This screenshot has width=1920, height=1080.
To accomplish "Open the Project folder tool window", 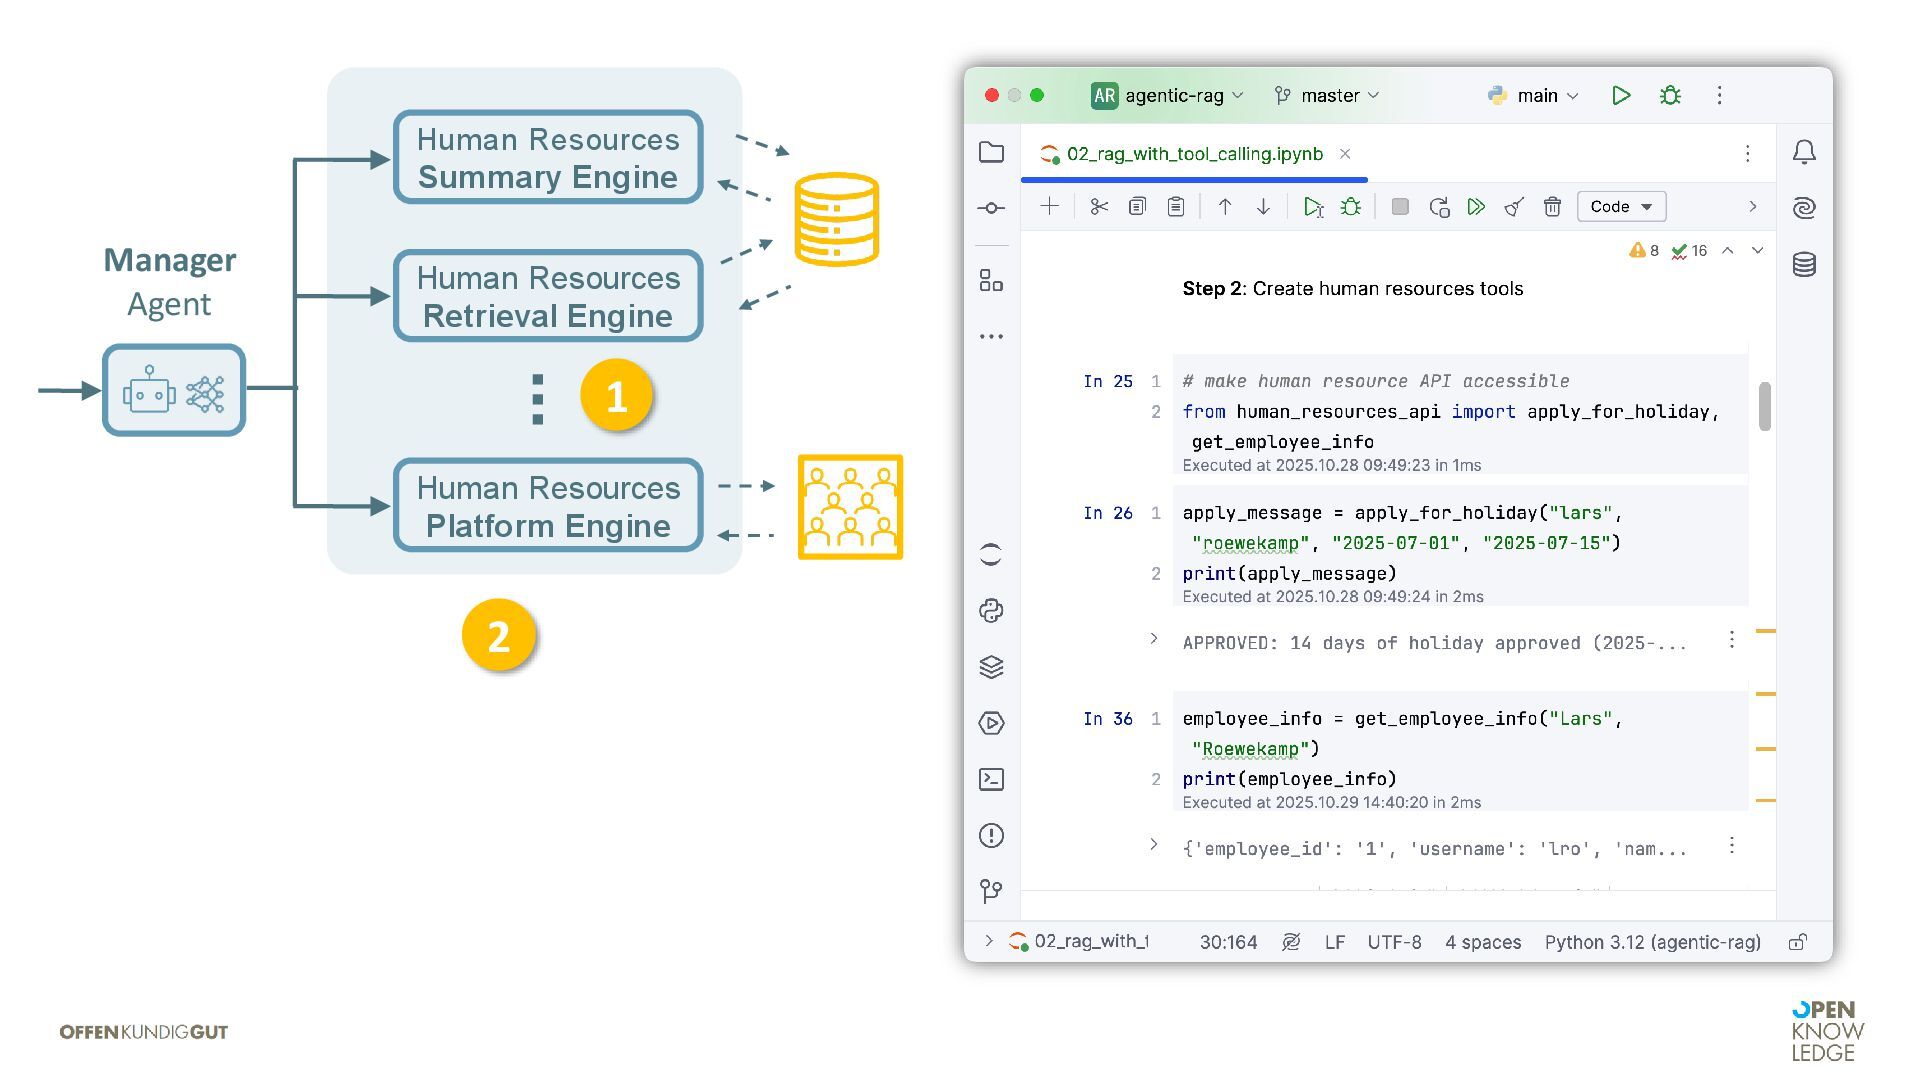I will 991,152.
